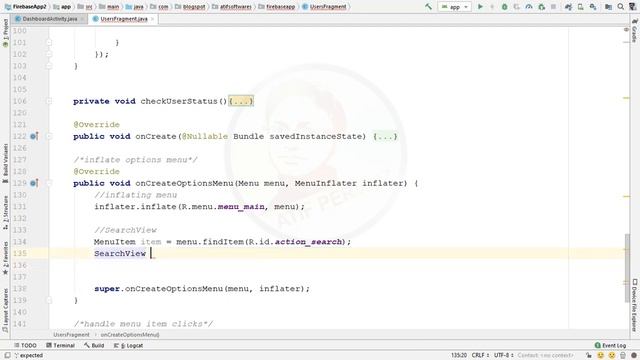Click onCreateOptionsMenu() in the bottom breadcrumb
The height and width of the screenshot is (360, 640).
130,335
